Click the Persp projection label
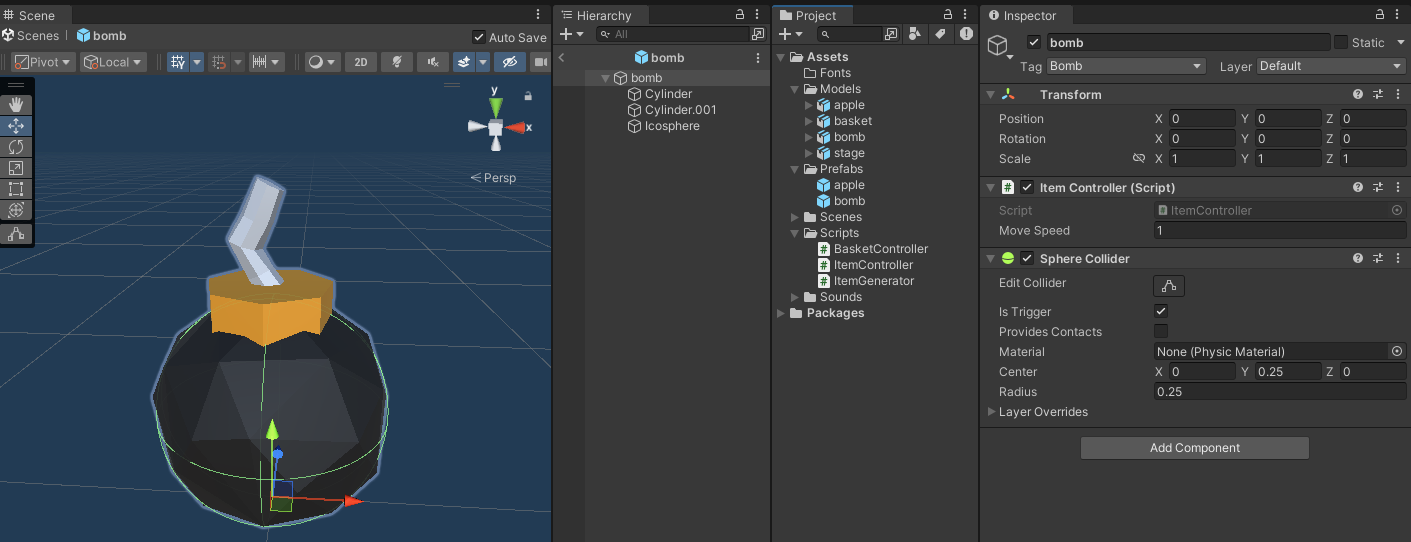This screenshot has width=1411, height=542. click(500, 178)
